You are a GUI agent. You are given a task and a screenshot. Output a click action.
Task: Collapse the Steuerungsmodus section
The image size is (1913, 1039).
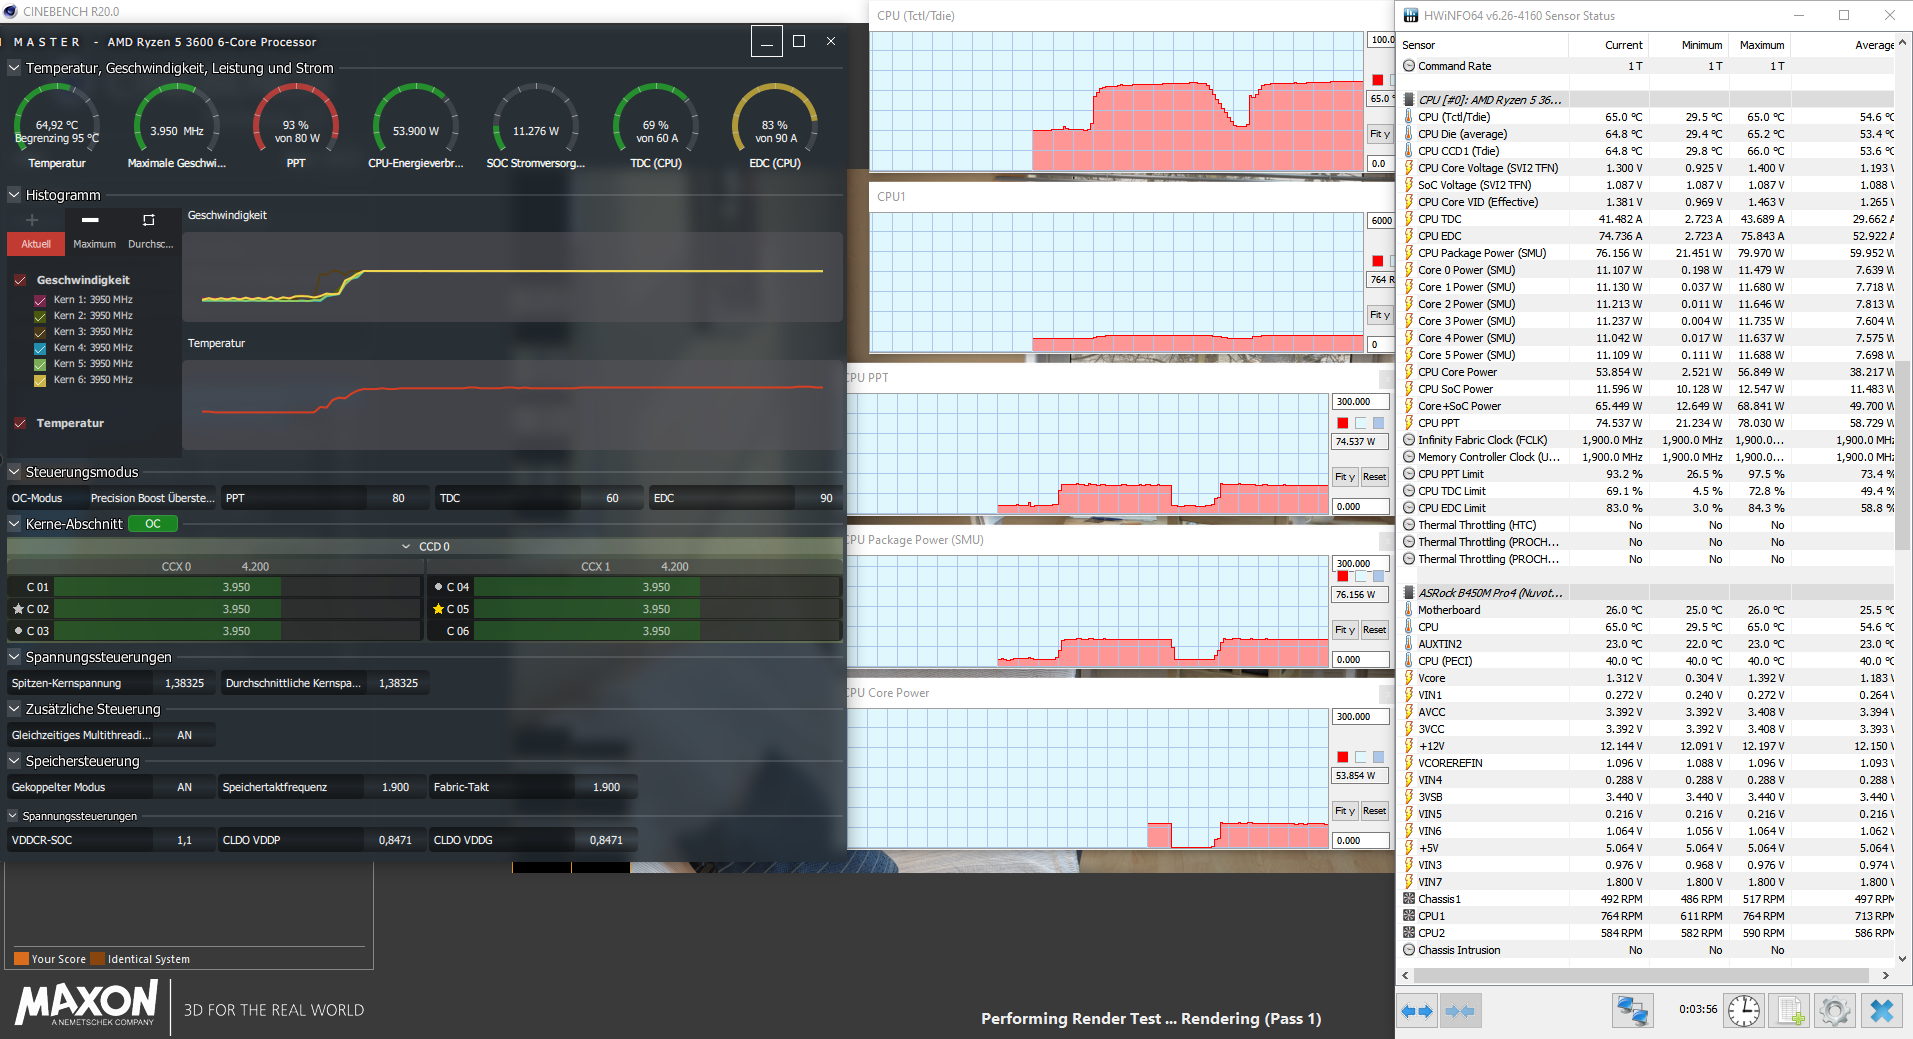14,472
